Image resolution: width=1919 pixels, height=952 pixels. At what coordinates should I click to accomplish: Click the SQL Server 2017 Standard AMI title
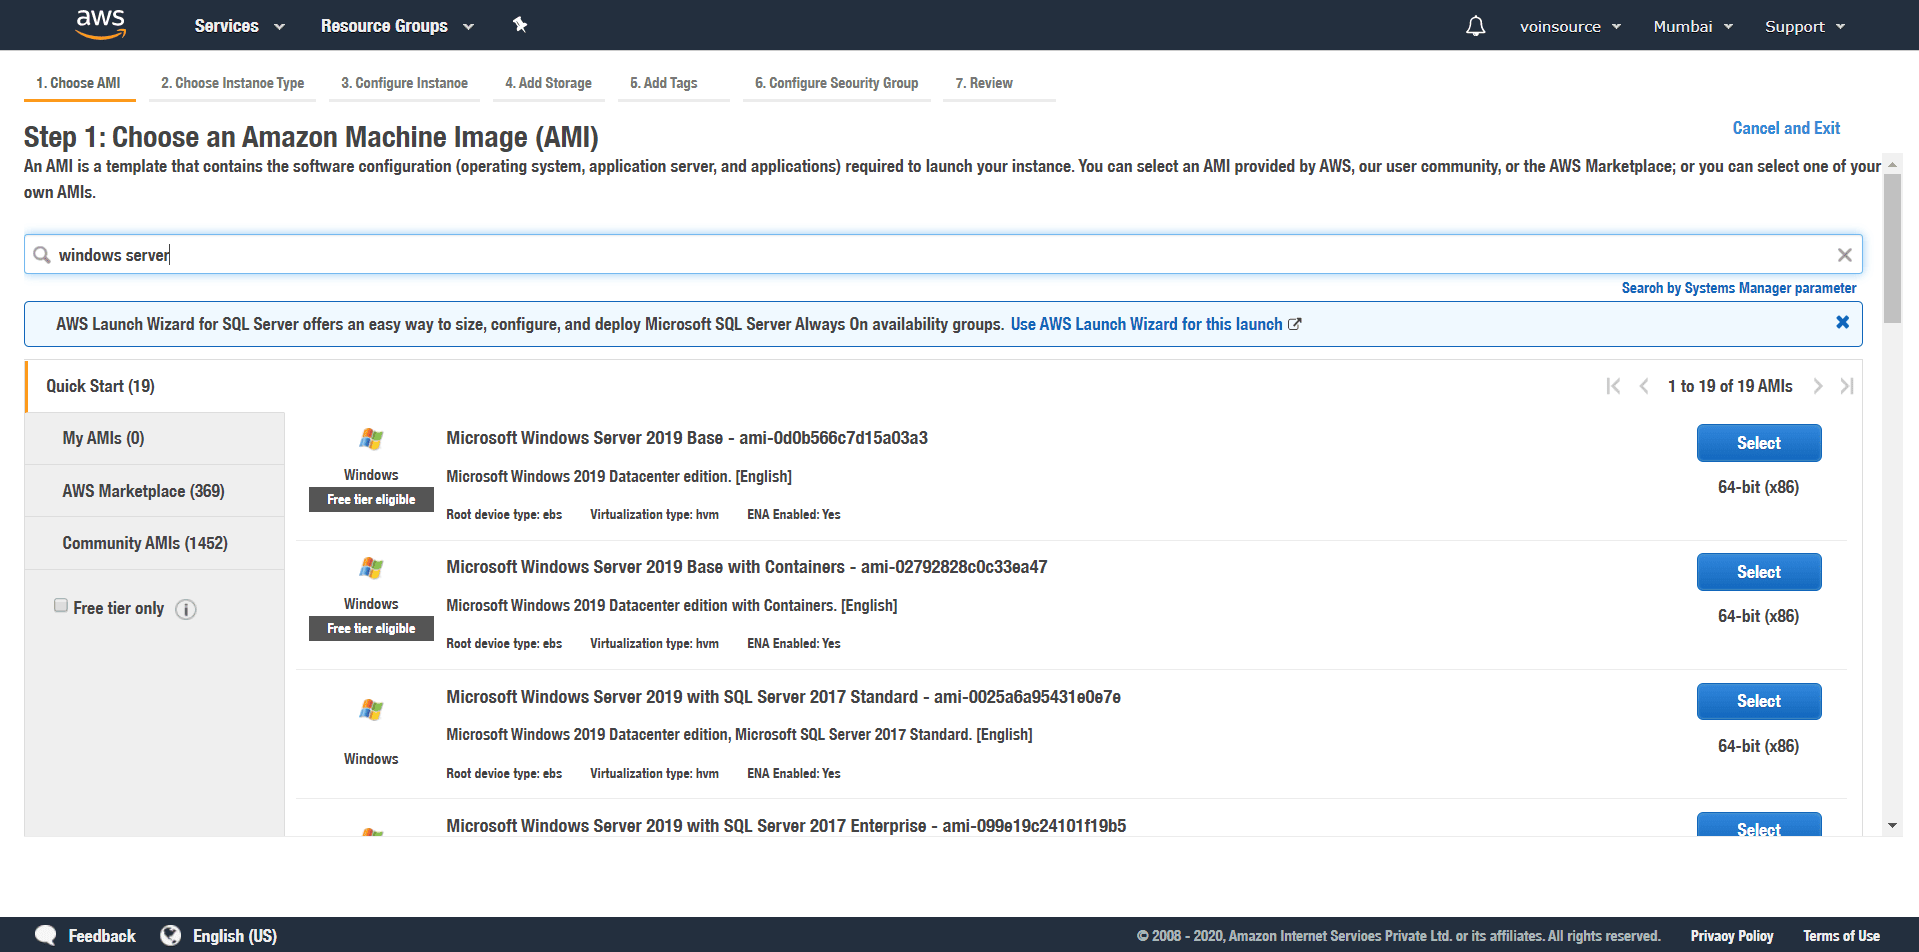pyautogui.click(x=783, y=697)
